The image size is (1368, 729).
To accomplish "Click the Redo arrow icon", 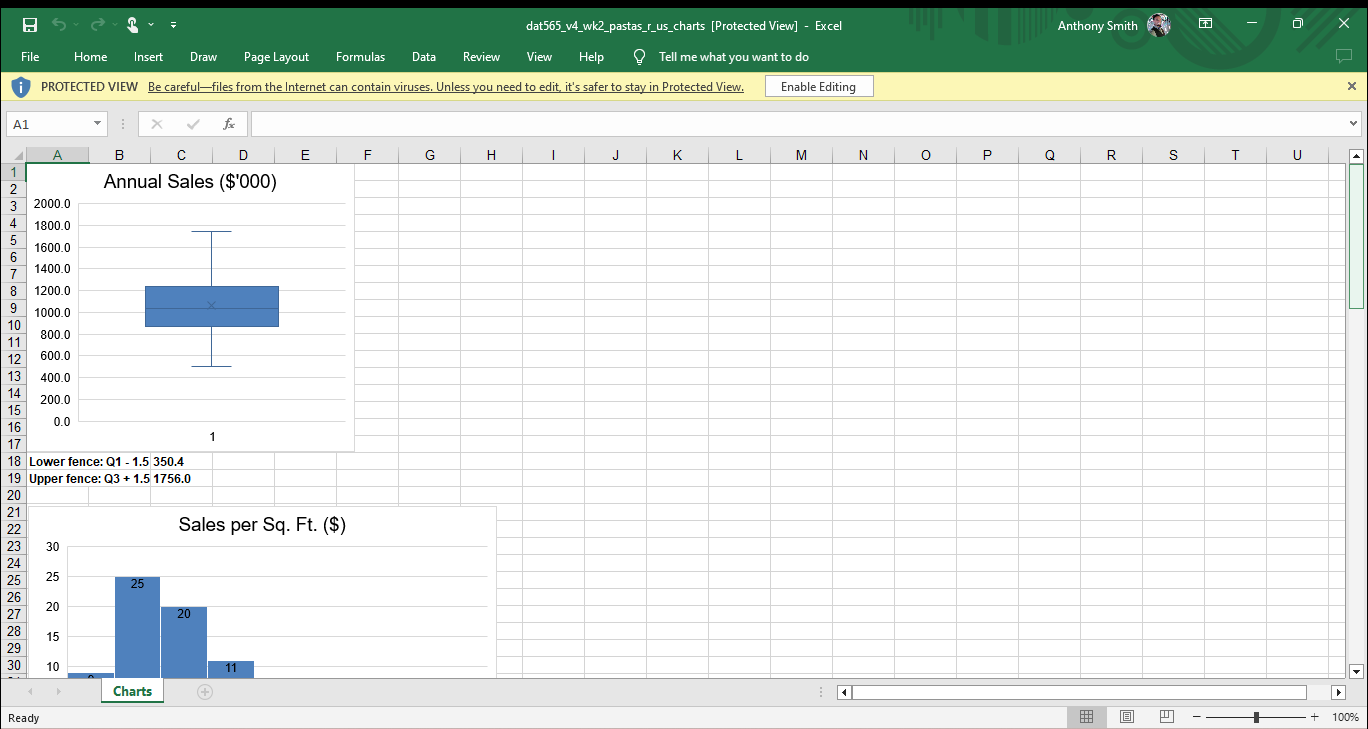I will [x=100, y=25].
